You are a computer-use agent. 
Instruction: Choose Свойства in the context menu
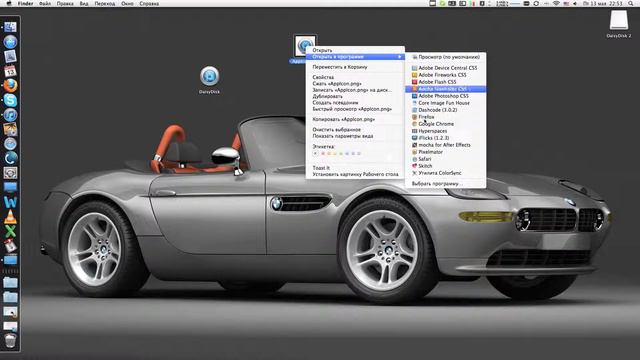point(355,77)
